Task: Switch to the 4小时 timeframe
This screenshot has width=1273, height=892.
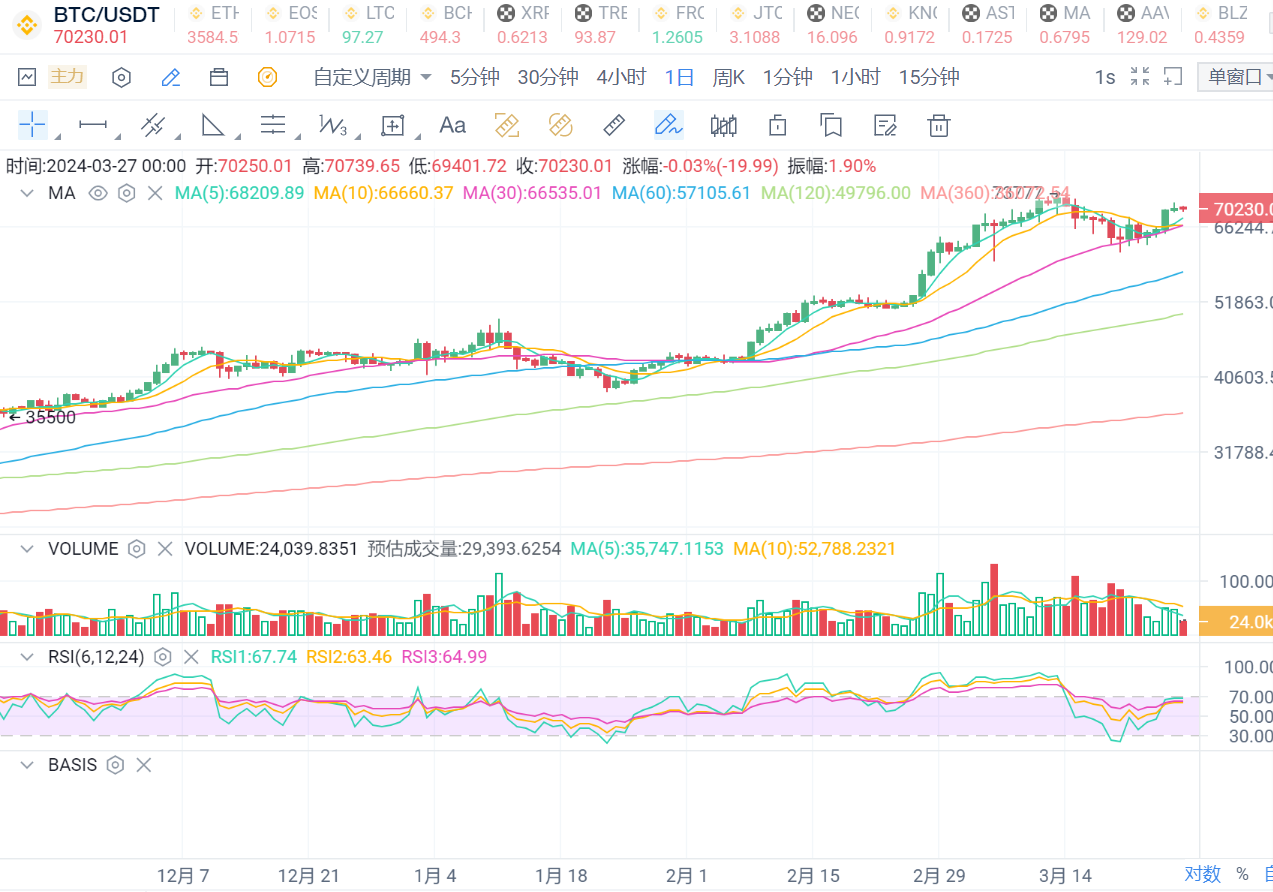Action: tap(621, 77)
